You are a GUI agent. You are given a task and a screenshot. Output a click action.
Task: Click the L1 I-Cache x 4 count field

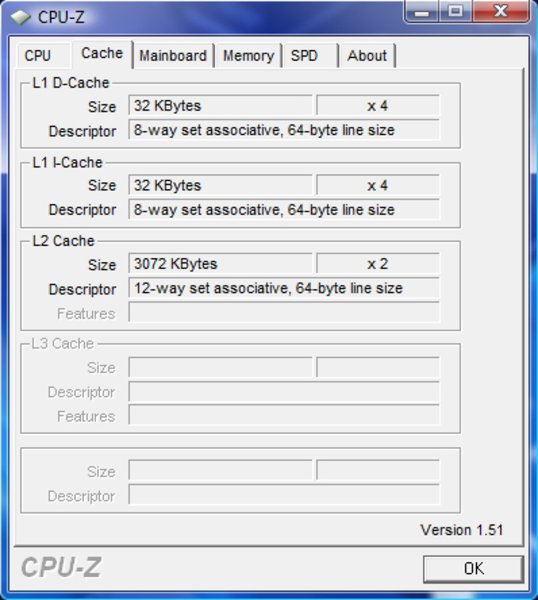tap(378, 186)
